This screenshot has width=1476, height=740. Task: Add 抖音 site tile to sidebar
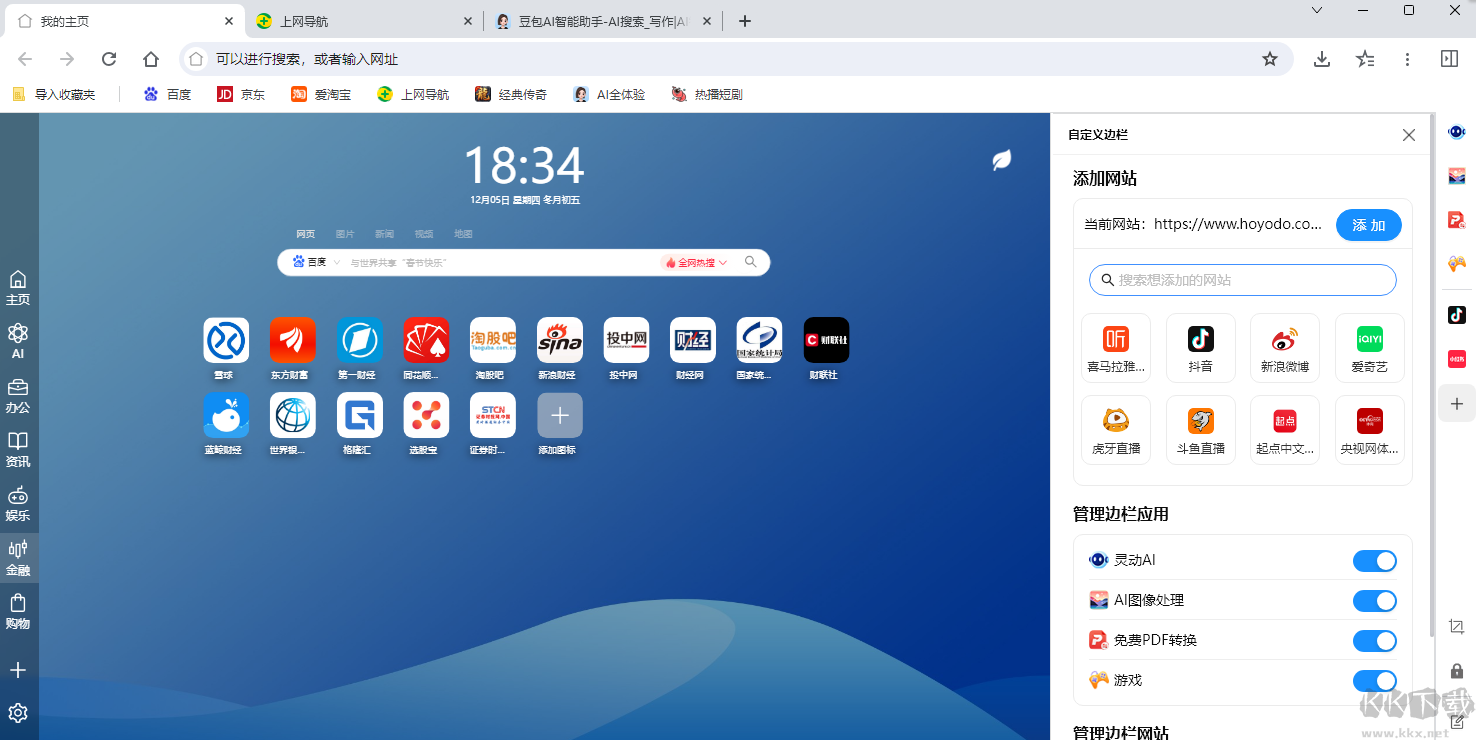[1201, 348]
